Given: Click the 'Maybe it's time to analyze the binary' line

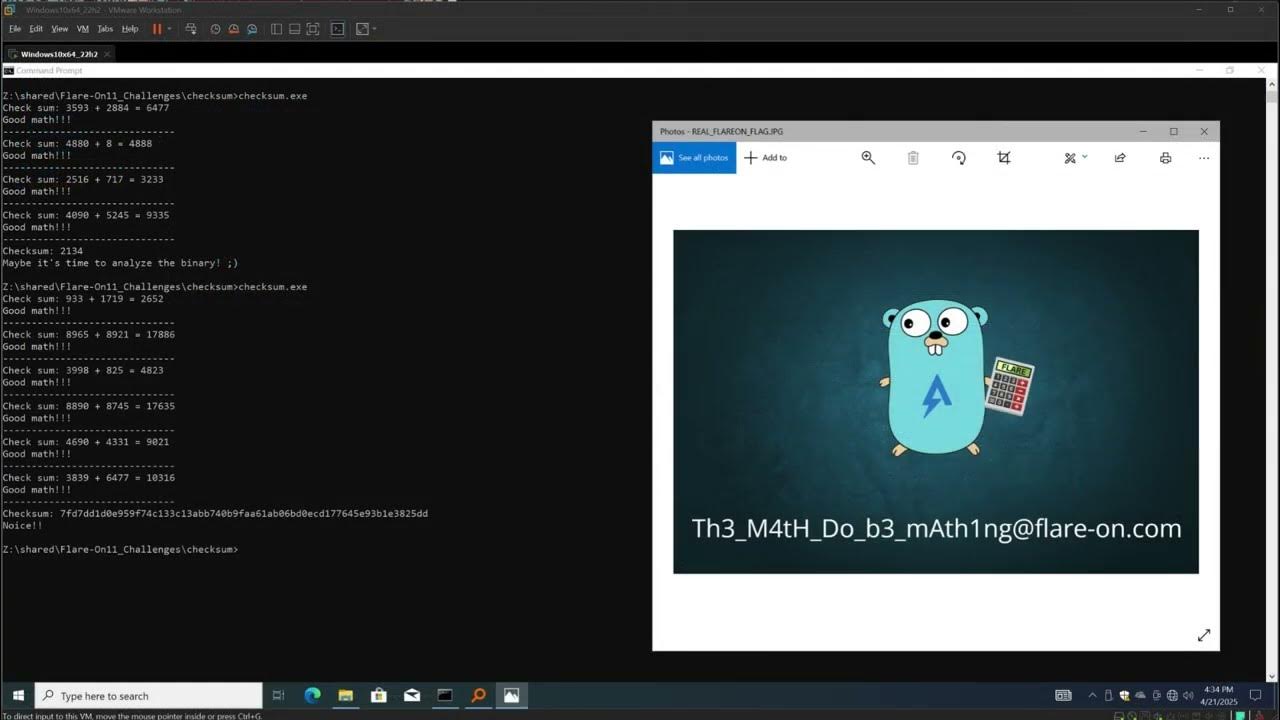Looking at the screenshot, I should click(x=120, y=263).
